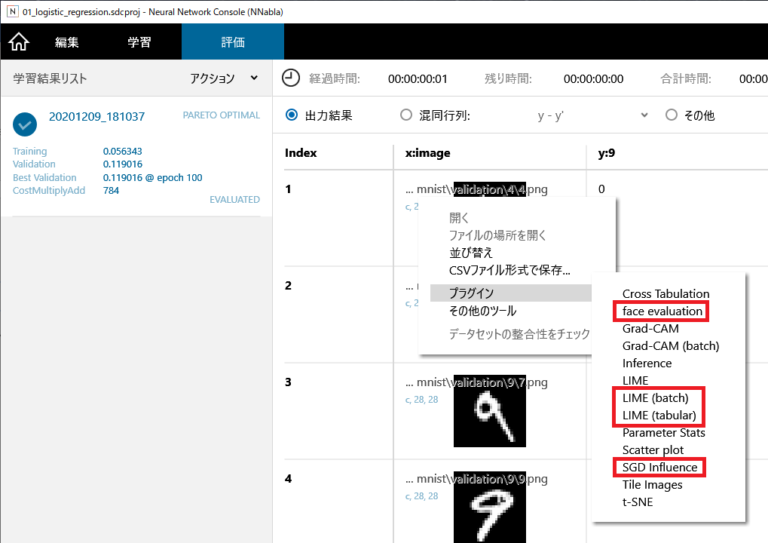Click index number 2 in the table
The image size is (768, 543).
click(288, 285)
